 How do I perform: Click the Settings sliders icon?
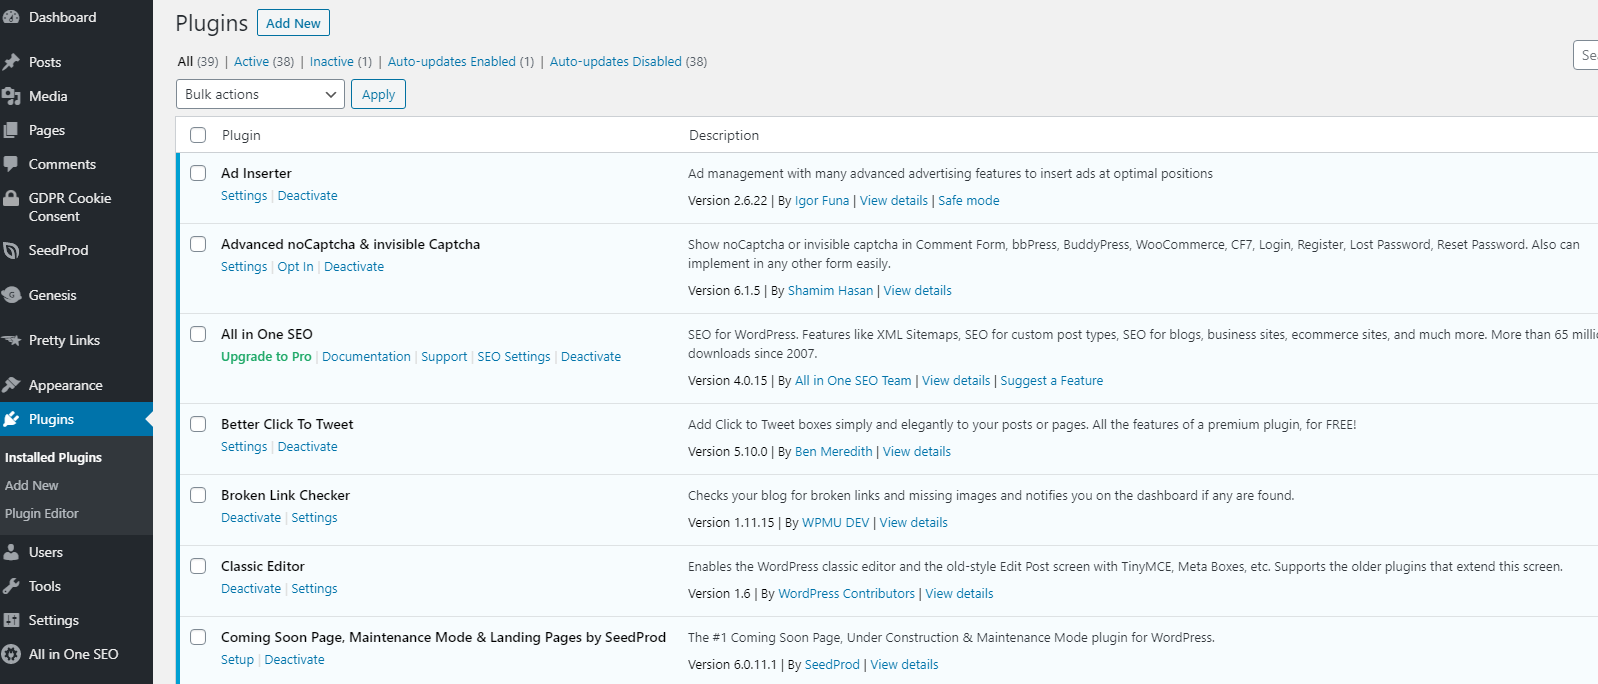click(11, 620)
